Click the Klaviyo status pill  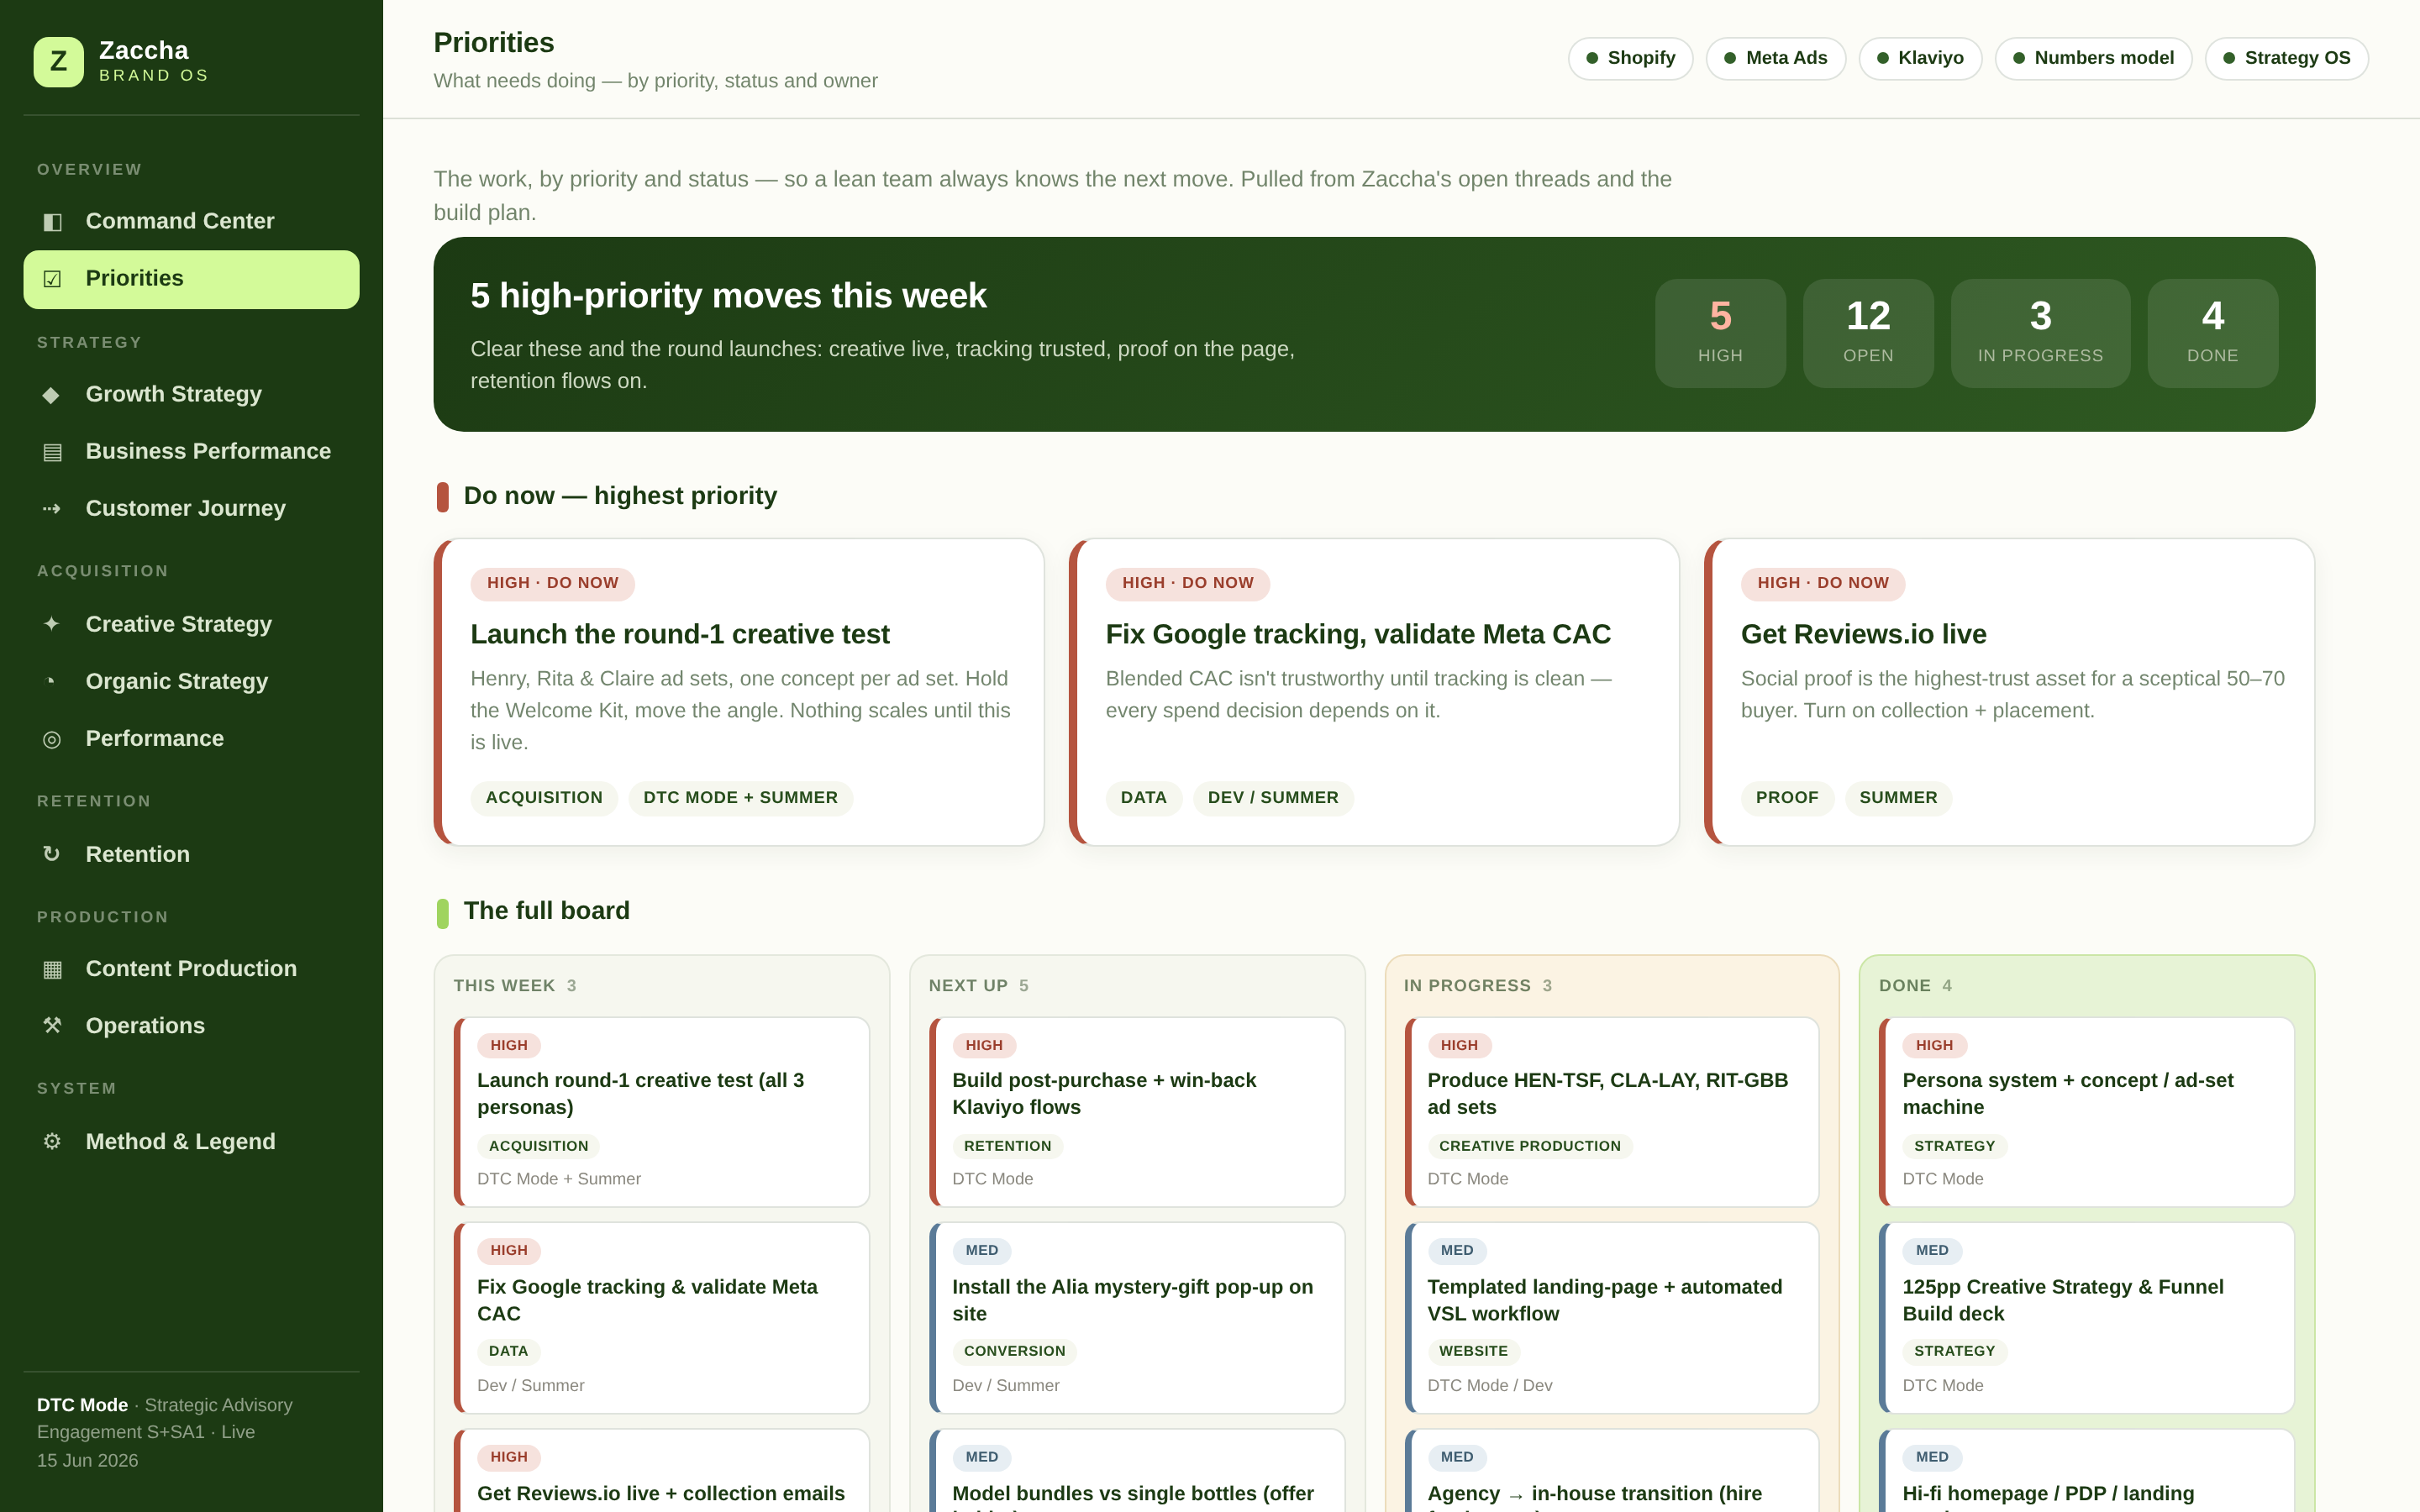click(1920, 58)
